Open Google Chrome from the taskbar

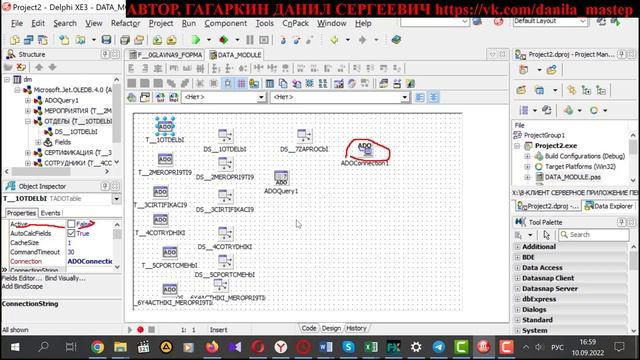pos(98,347)
